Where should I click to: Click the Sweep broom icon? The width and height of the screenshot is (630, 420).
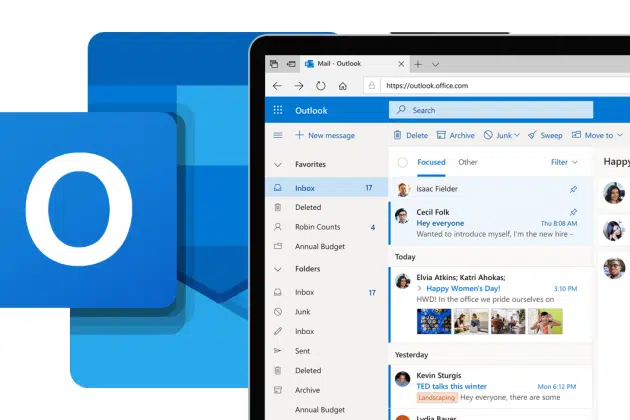point(533,135)
